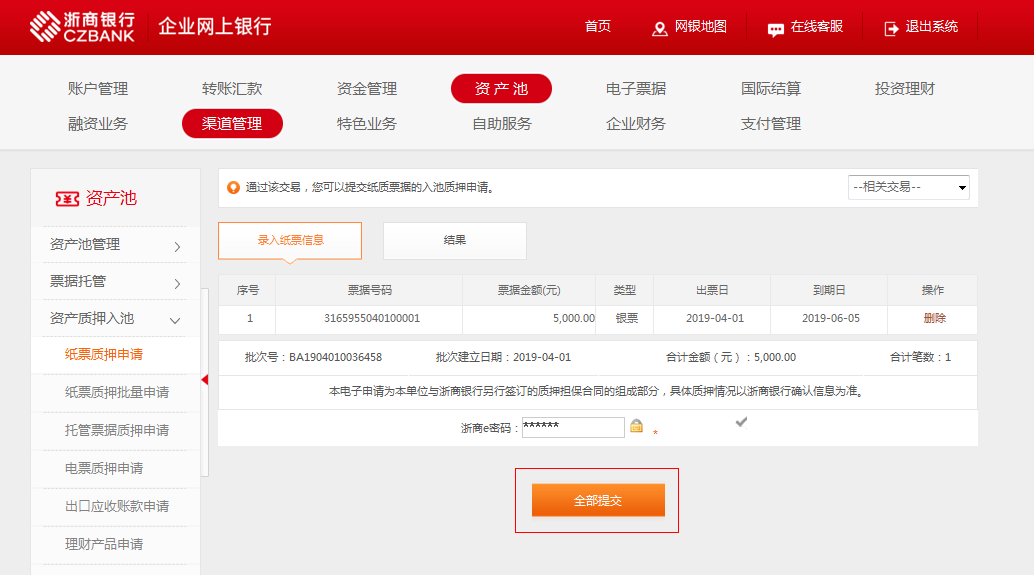Expand the 票据托管 menu
Viewport: 1034px width, 575px height.
pyautogui.click(x=115, y=282)
